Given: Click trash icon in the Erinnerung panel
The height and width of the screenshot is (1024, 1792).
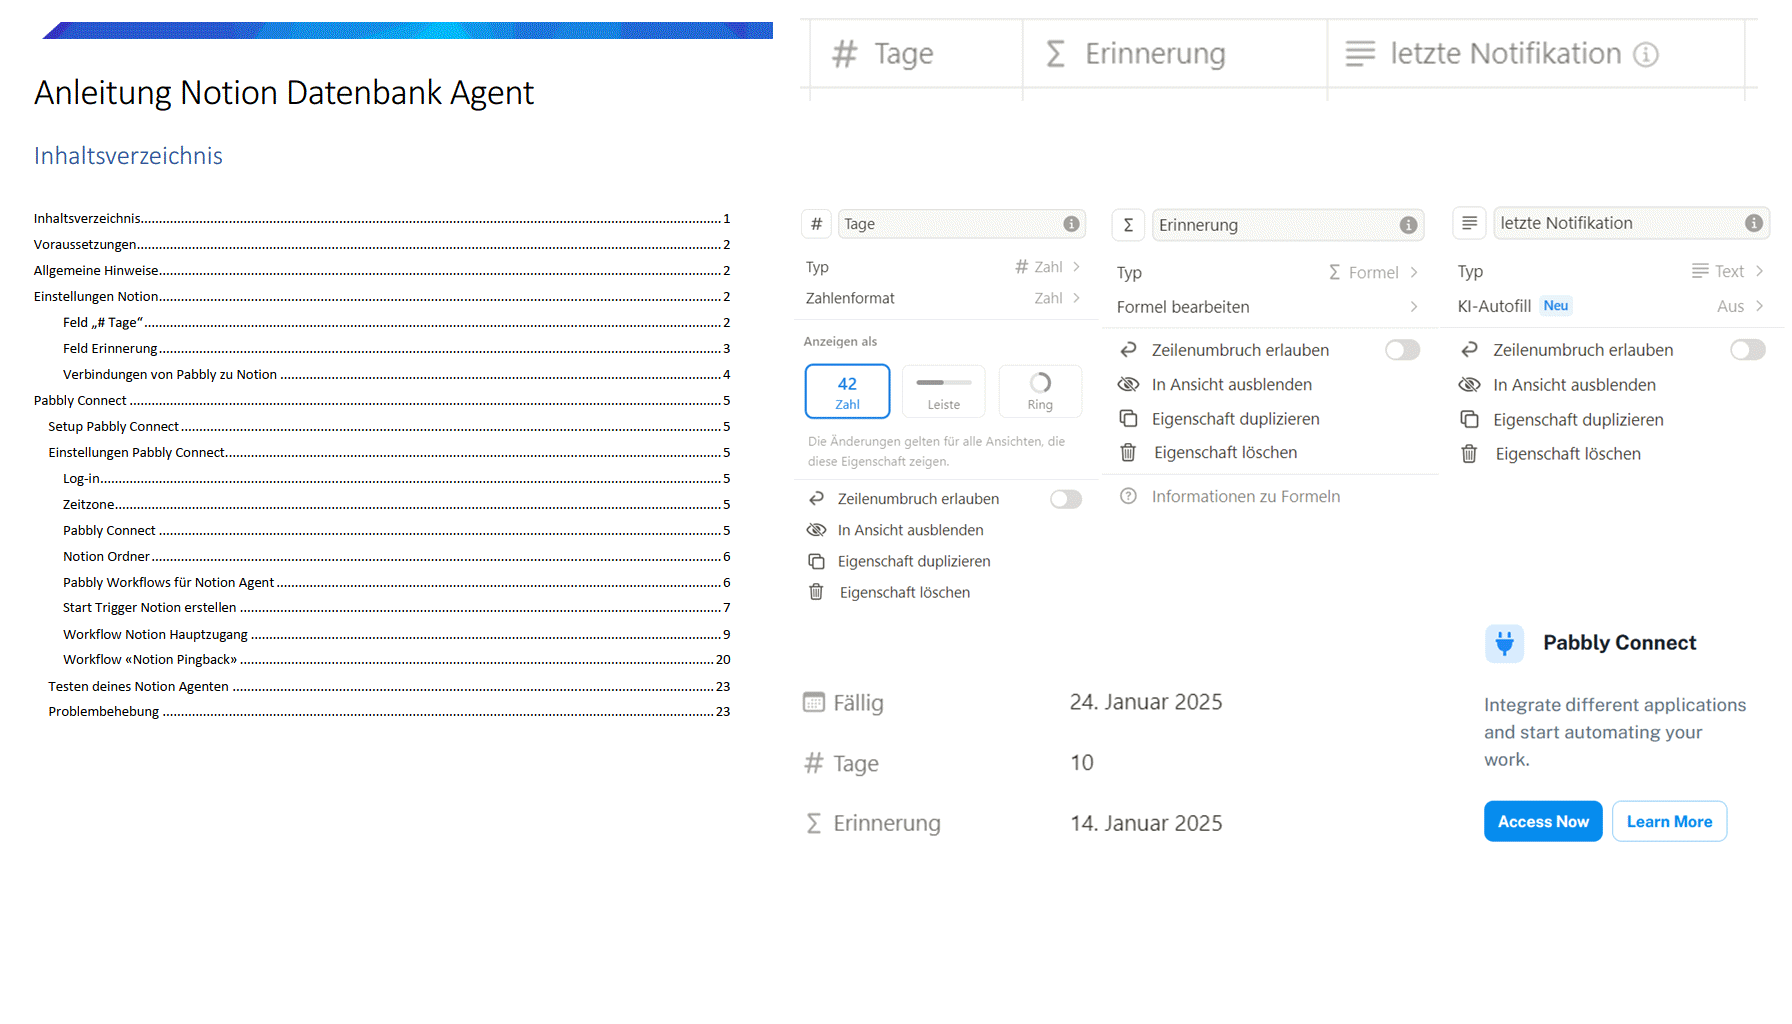Looking at the screenshot, I should 1128,453.
